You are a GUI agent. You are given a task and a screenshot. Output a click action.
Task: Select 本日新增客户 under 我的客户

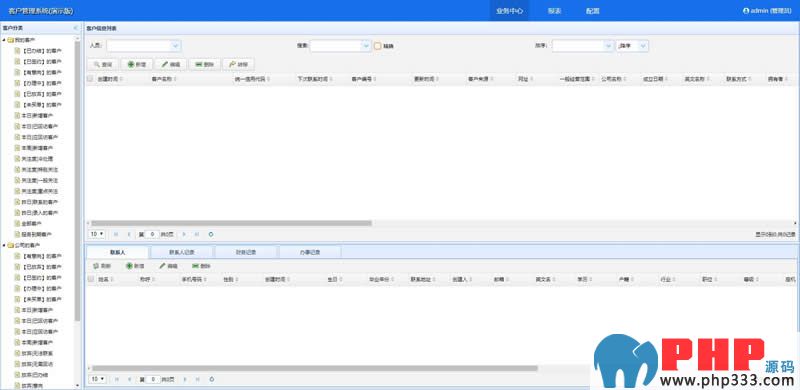pos(37,115)
